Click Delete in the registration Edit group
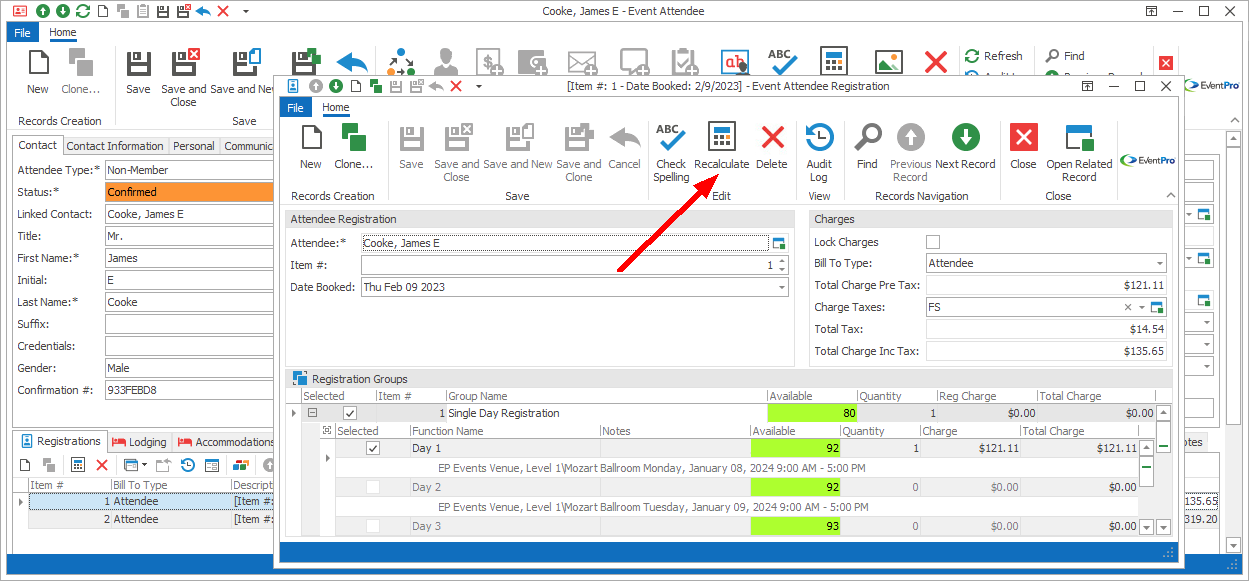This screenshot has width=1249, height=581. (x=772, y=147)
